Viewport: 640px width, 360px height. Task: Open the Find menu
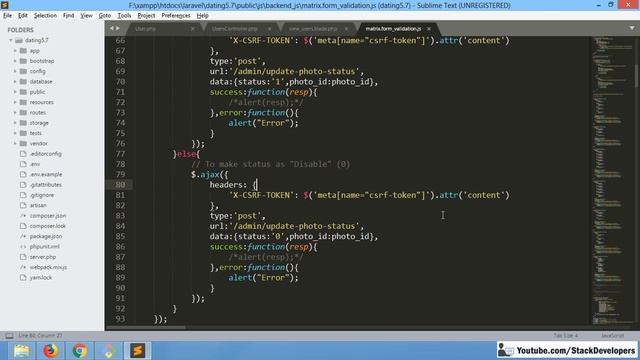[x=68, y=16]
